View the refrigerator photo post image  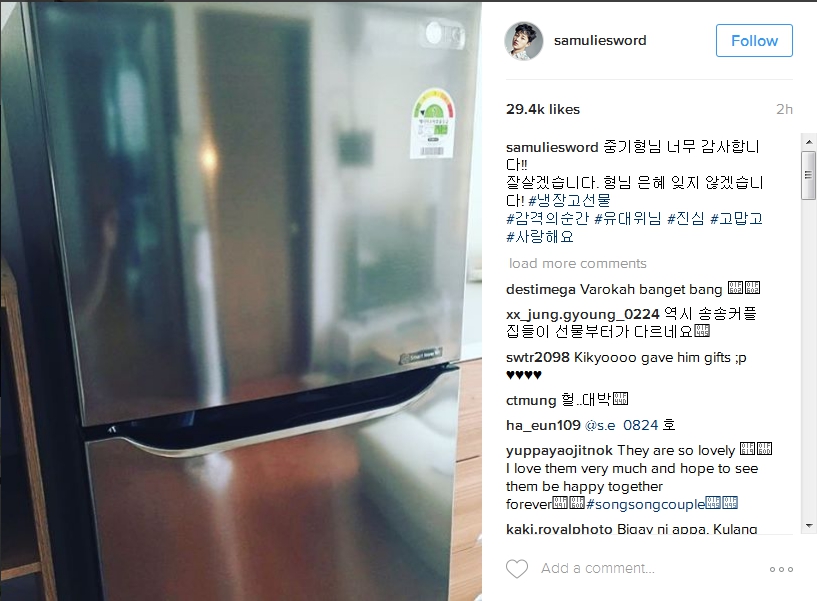(241, 301)
